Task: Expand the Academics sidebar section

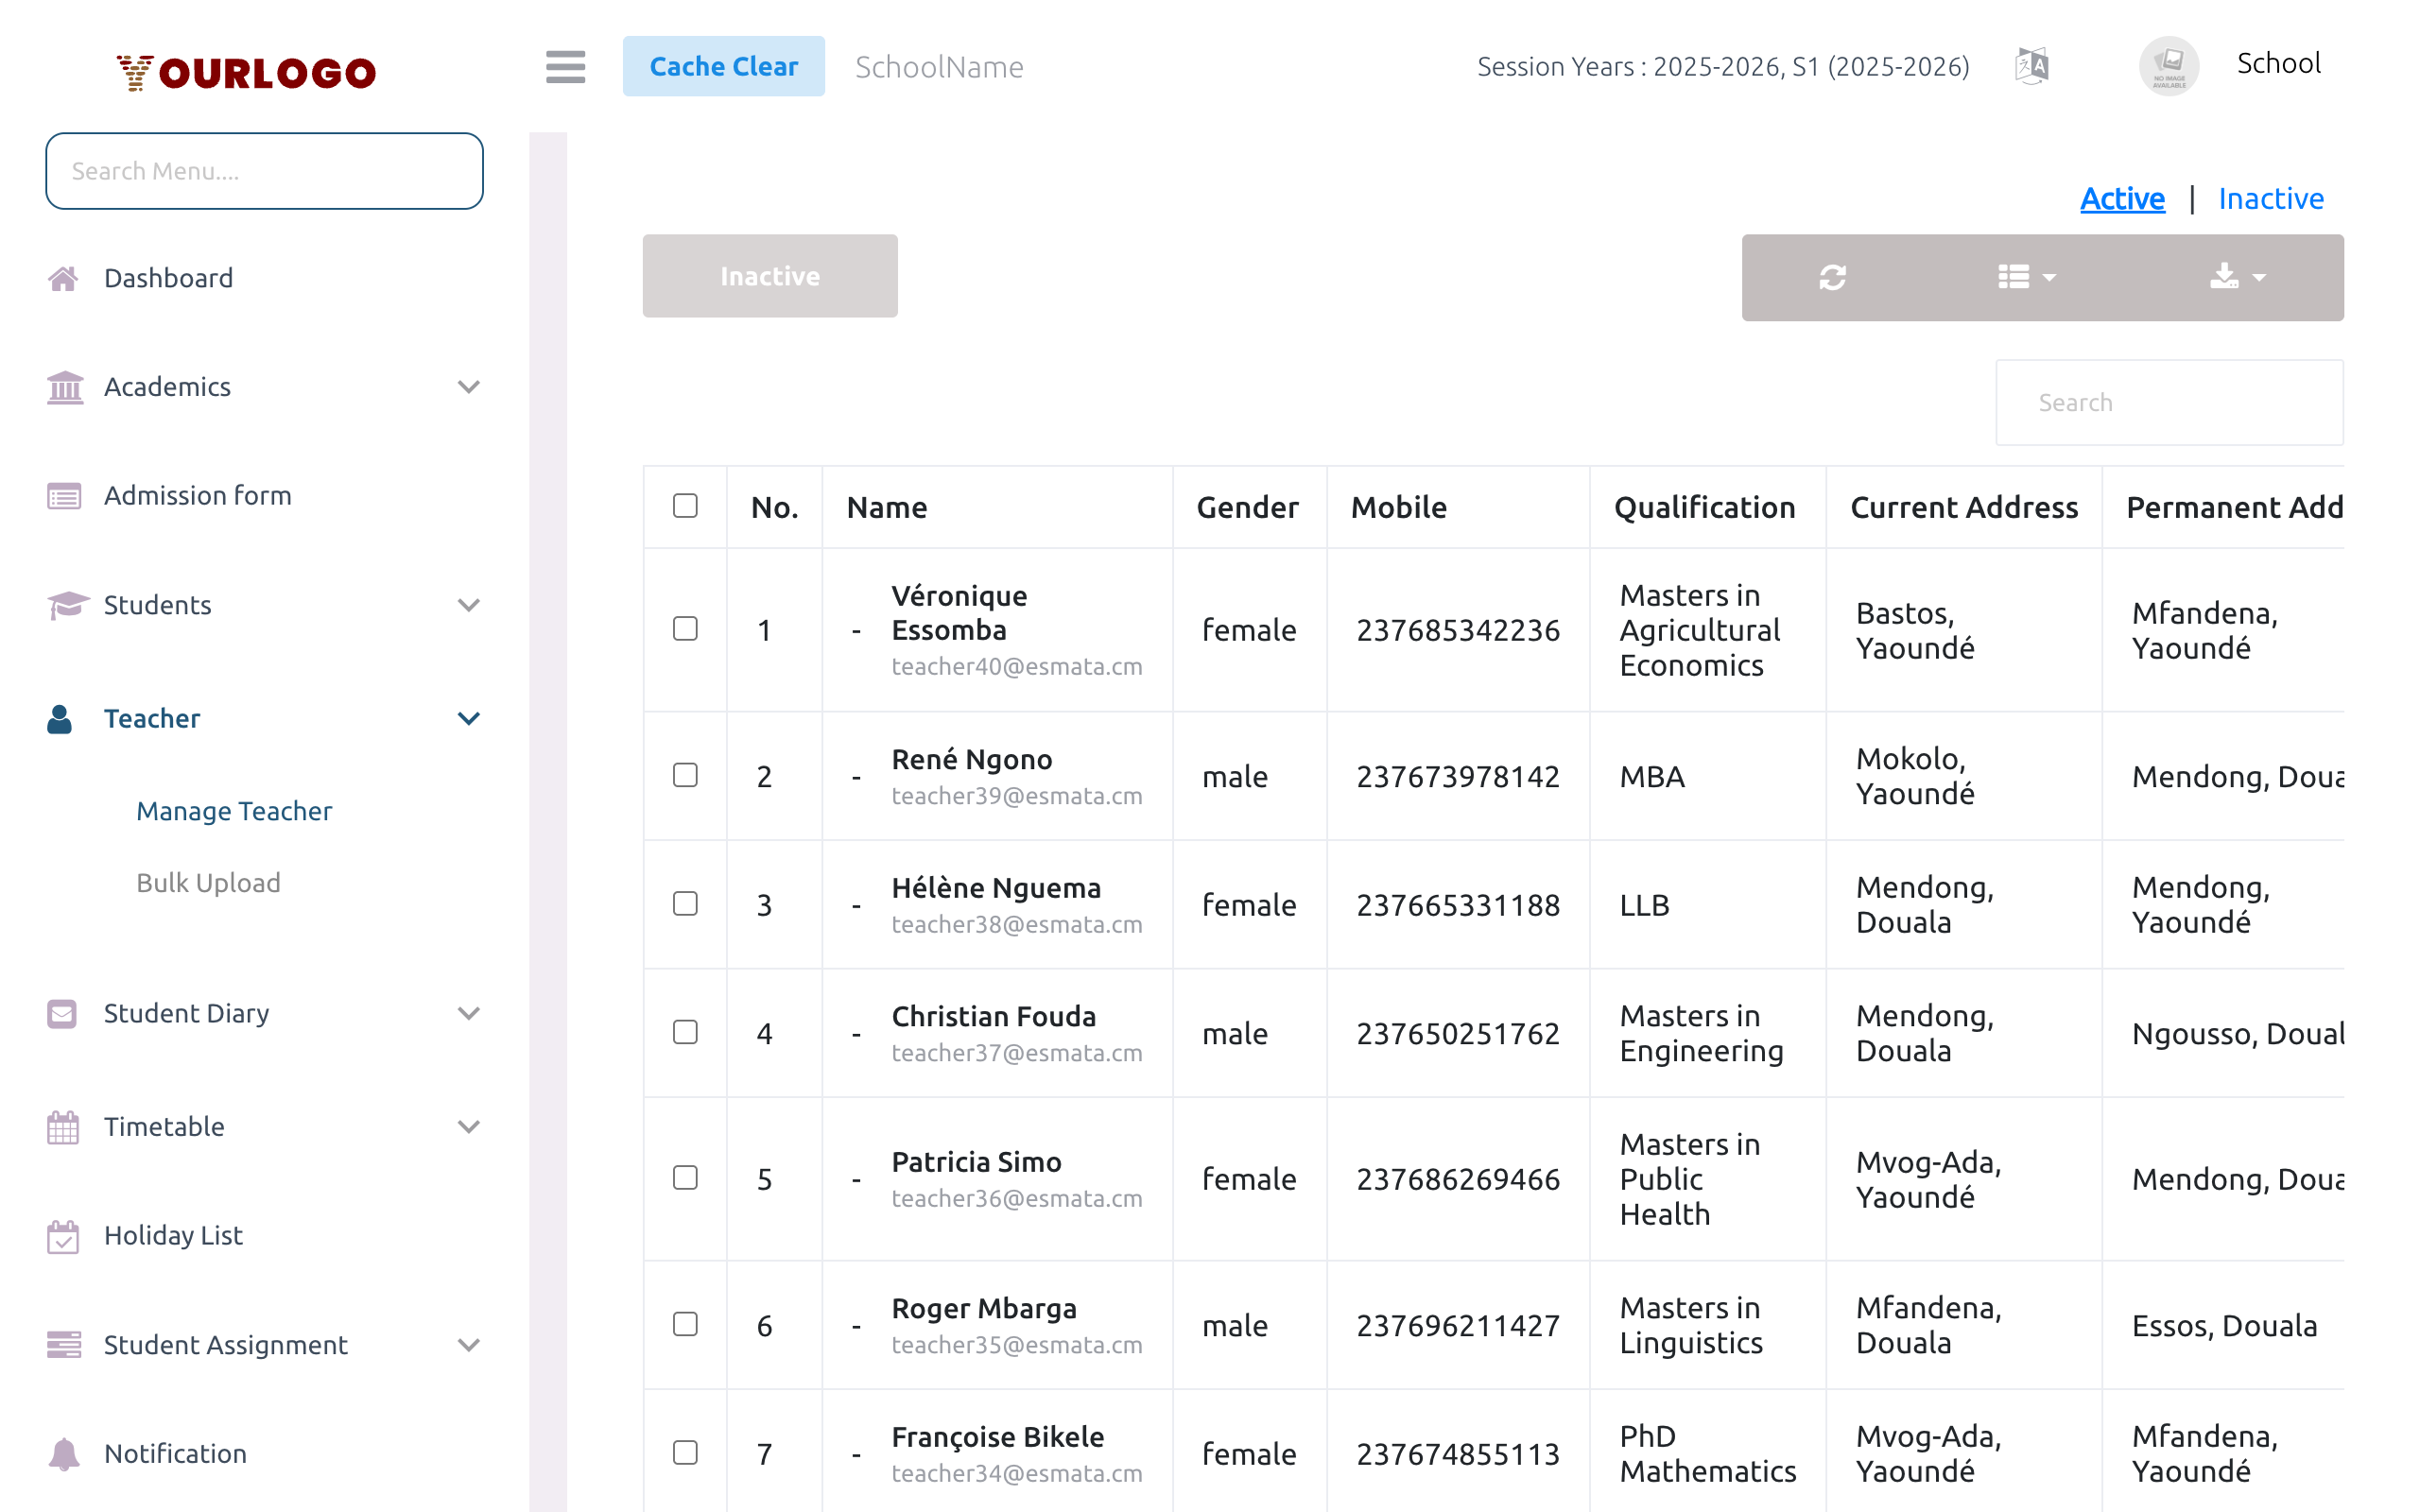Action: 468,387
